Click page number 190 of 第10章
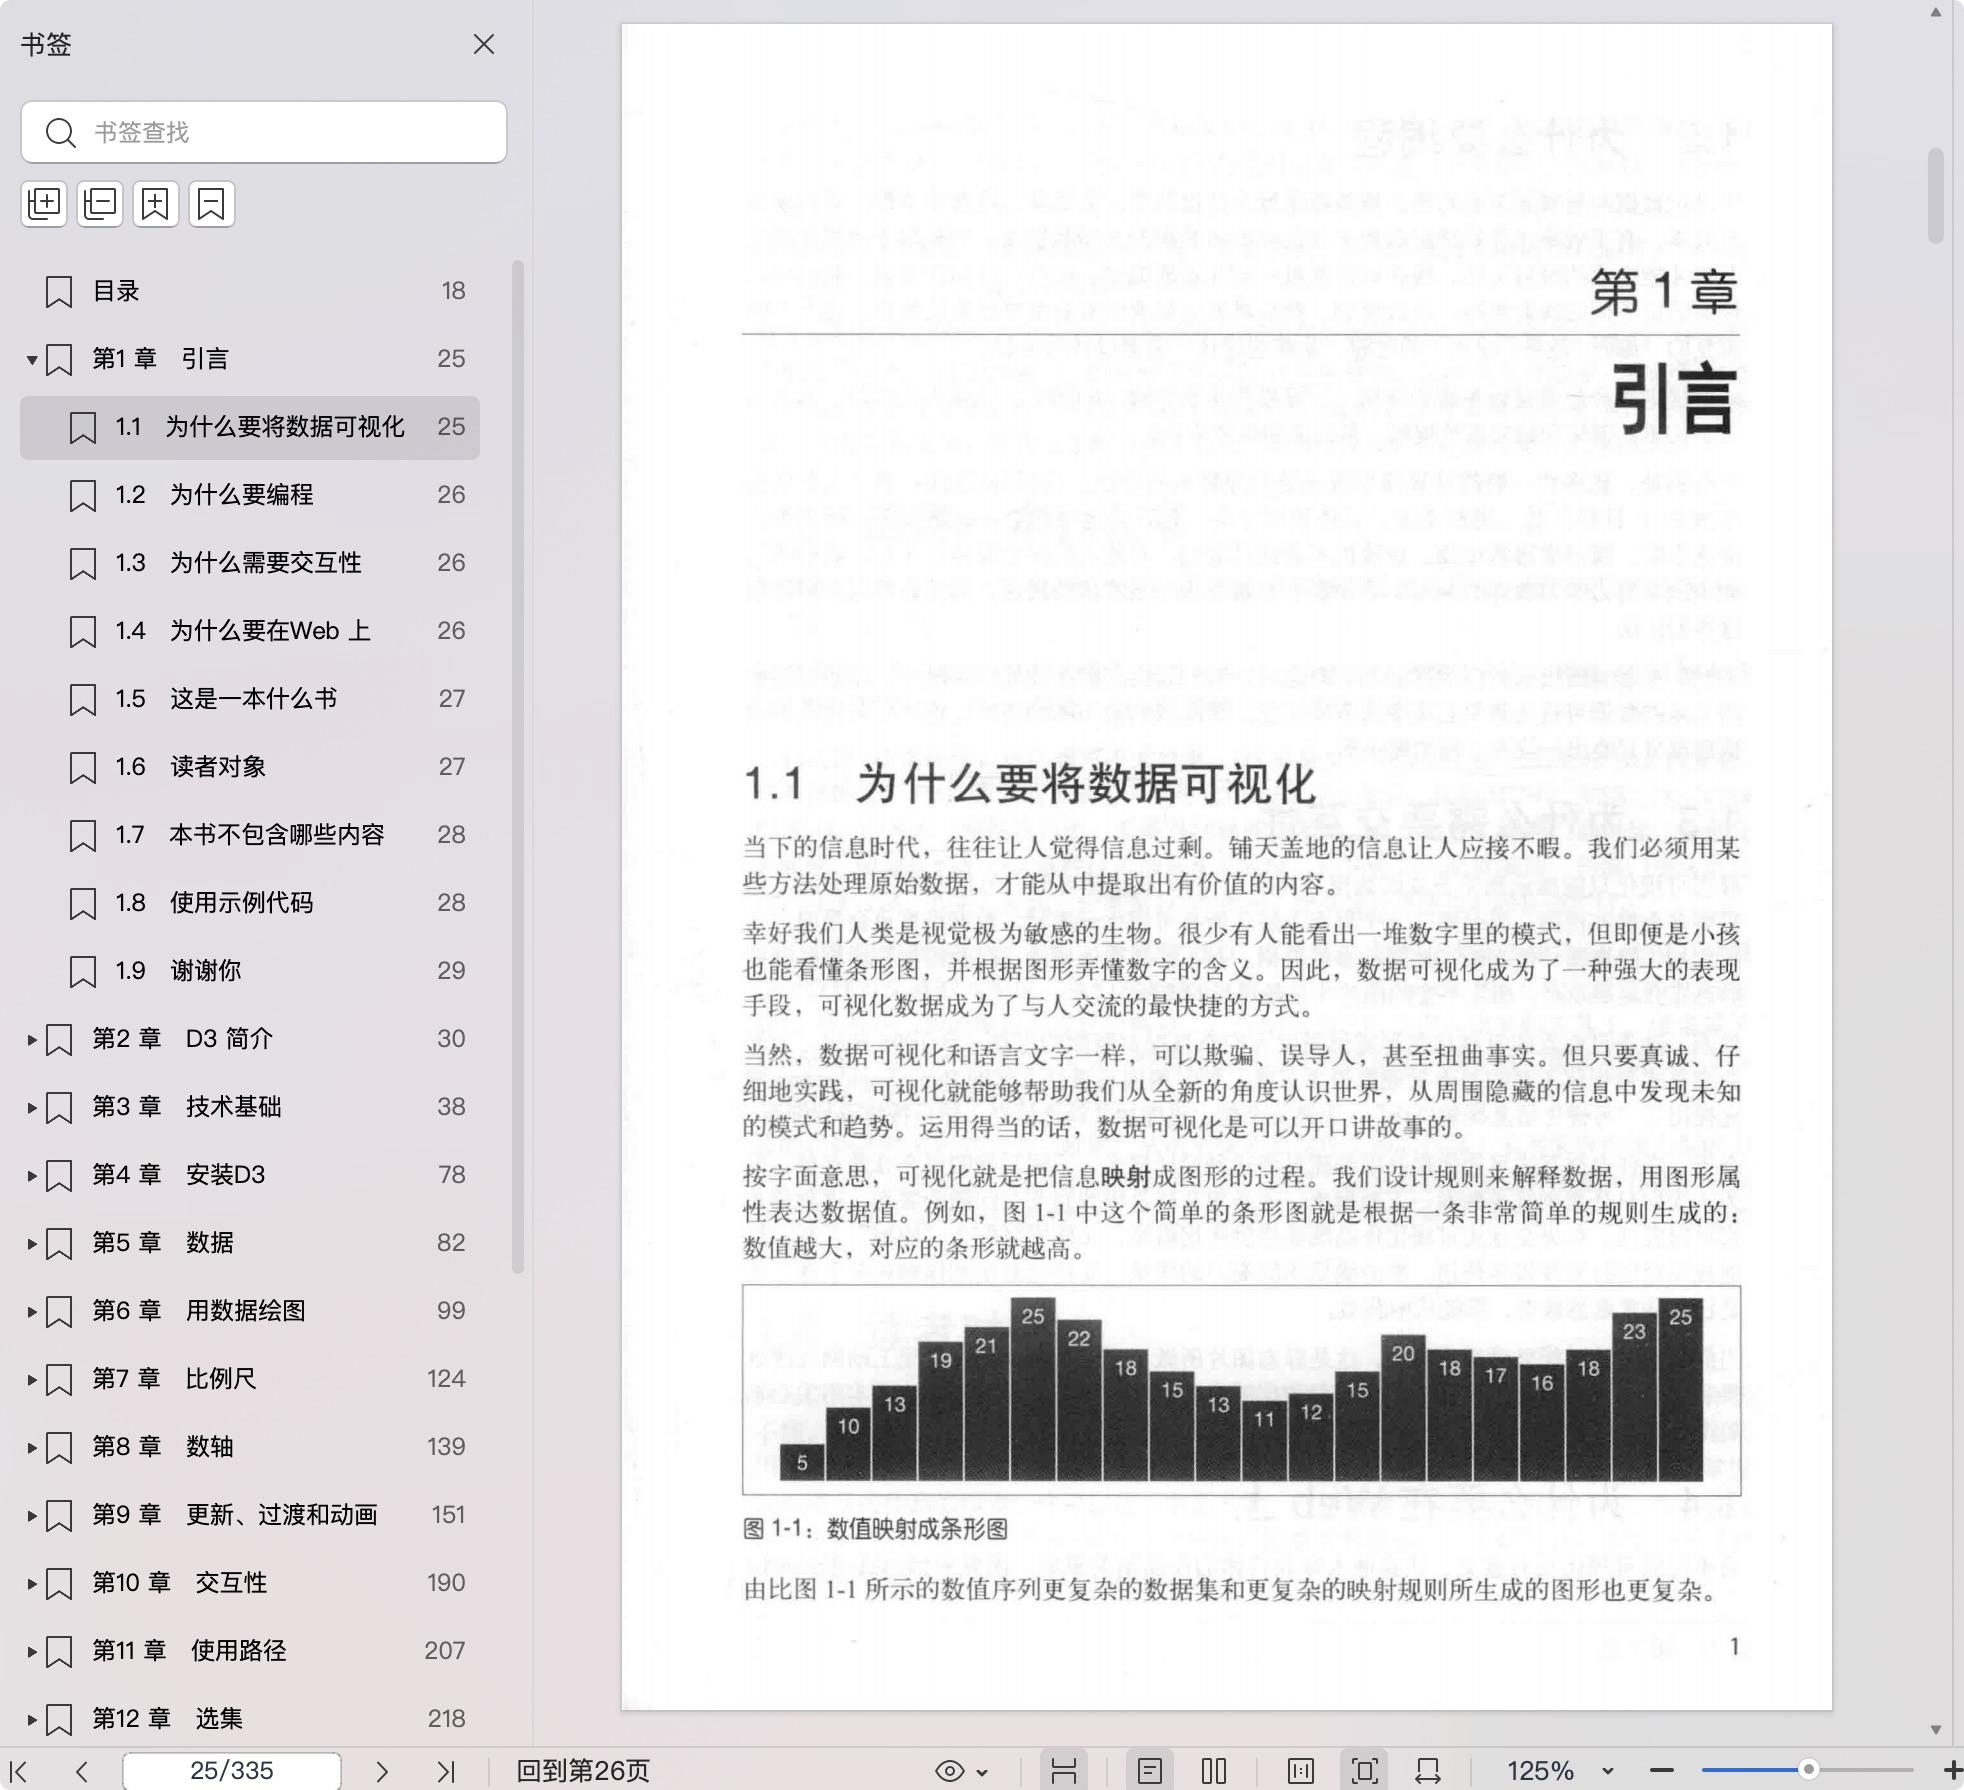This screenshot has width=1964, height=1790. (x=446, y=1583)
